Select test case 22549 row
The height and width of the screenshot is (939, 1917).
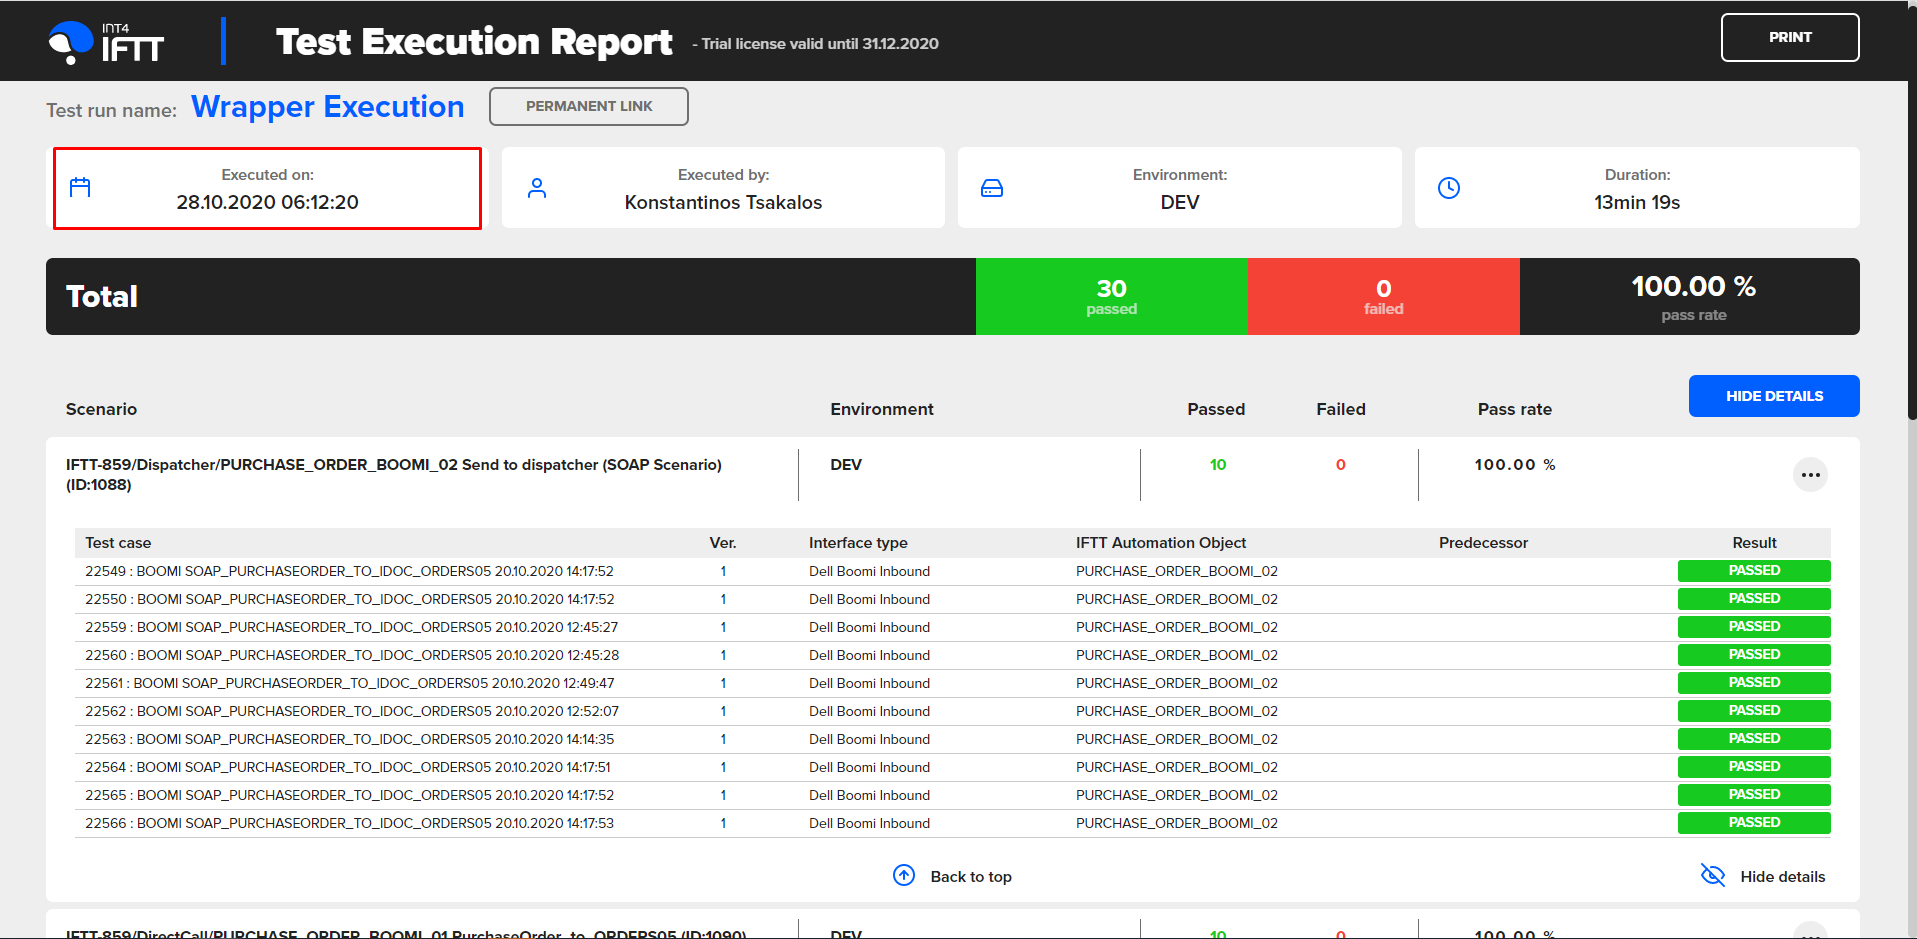pyautogui.click(x=349, y=572)
